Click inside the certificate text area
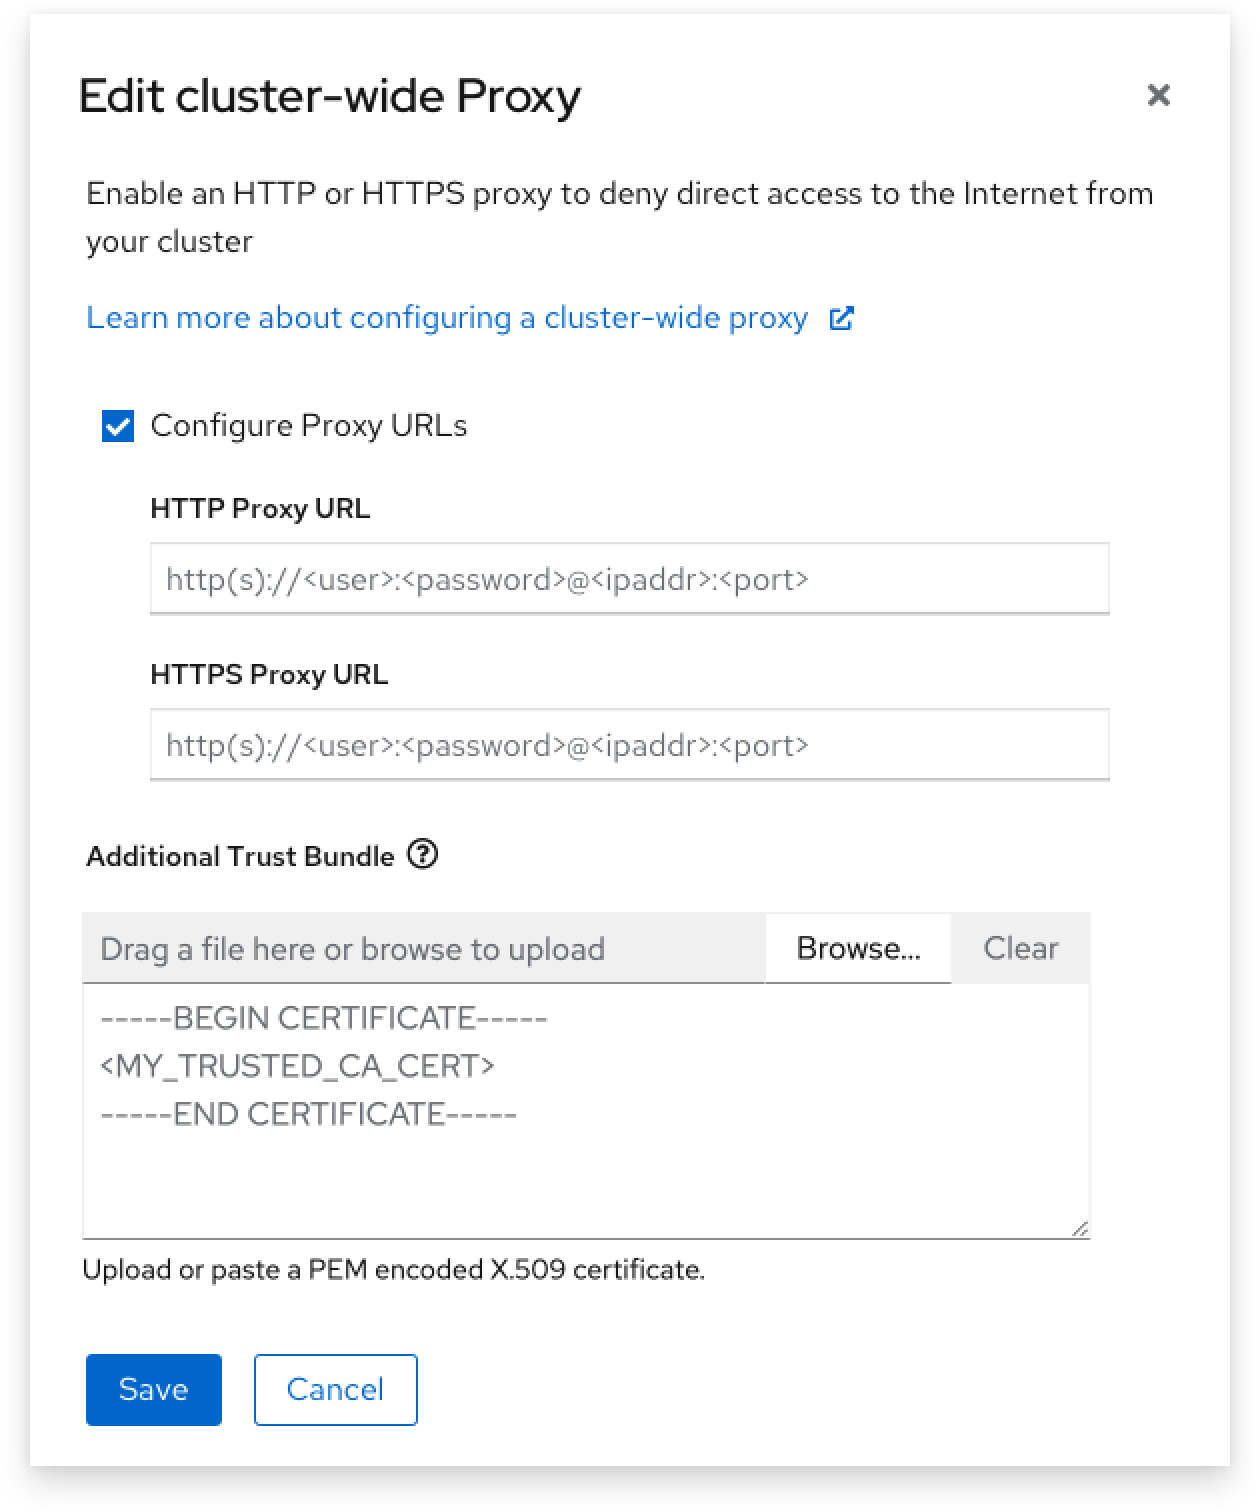This screenshot has height=1512, width=1260. pos(585,1150)
